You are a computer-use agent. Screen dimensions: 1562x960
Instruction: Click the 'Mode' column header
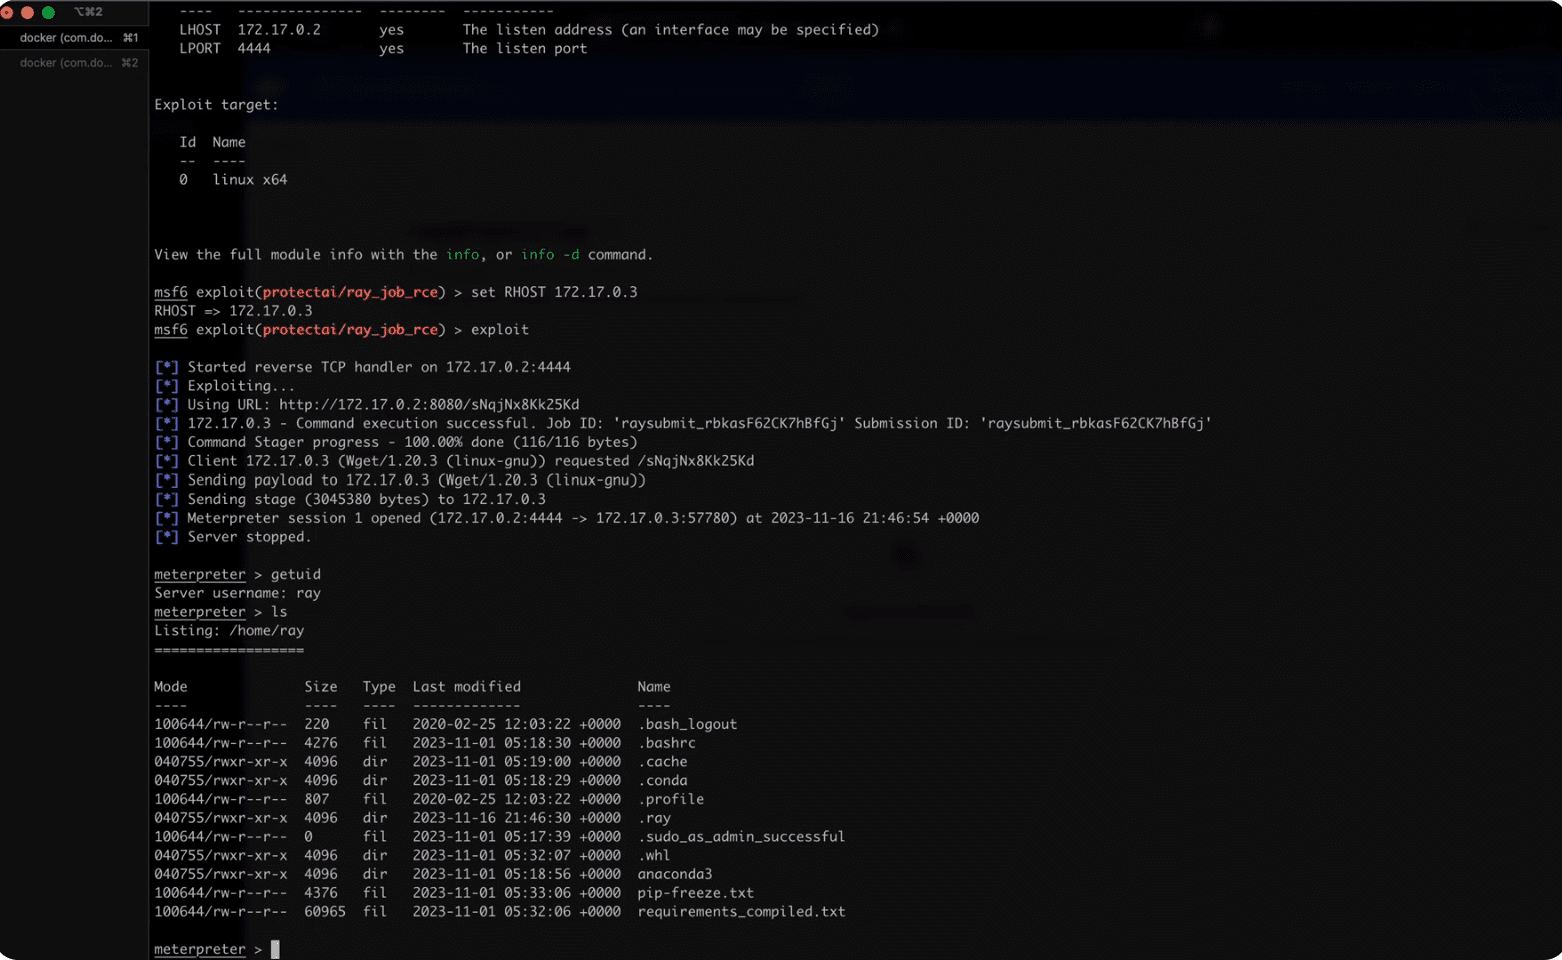pyautogui.click(x=171, y=687)
